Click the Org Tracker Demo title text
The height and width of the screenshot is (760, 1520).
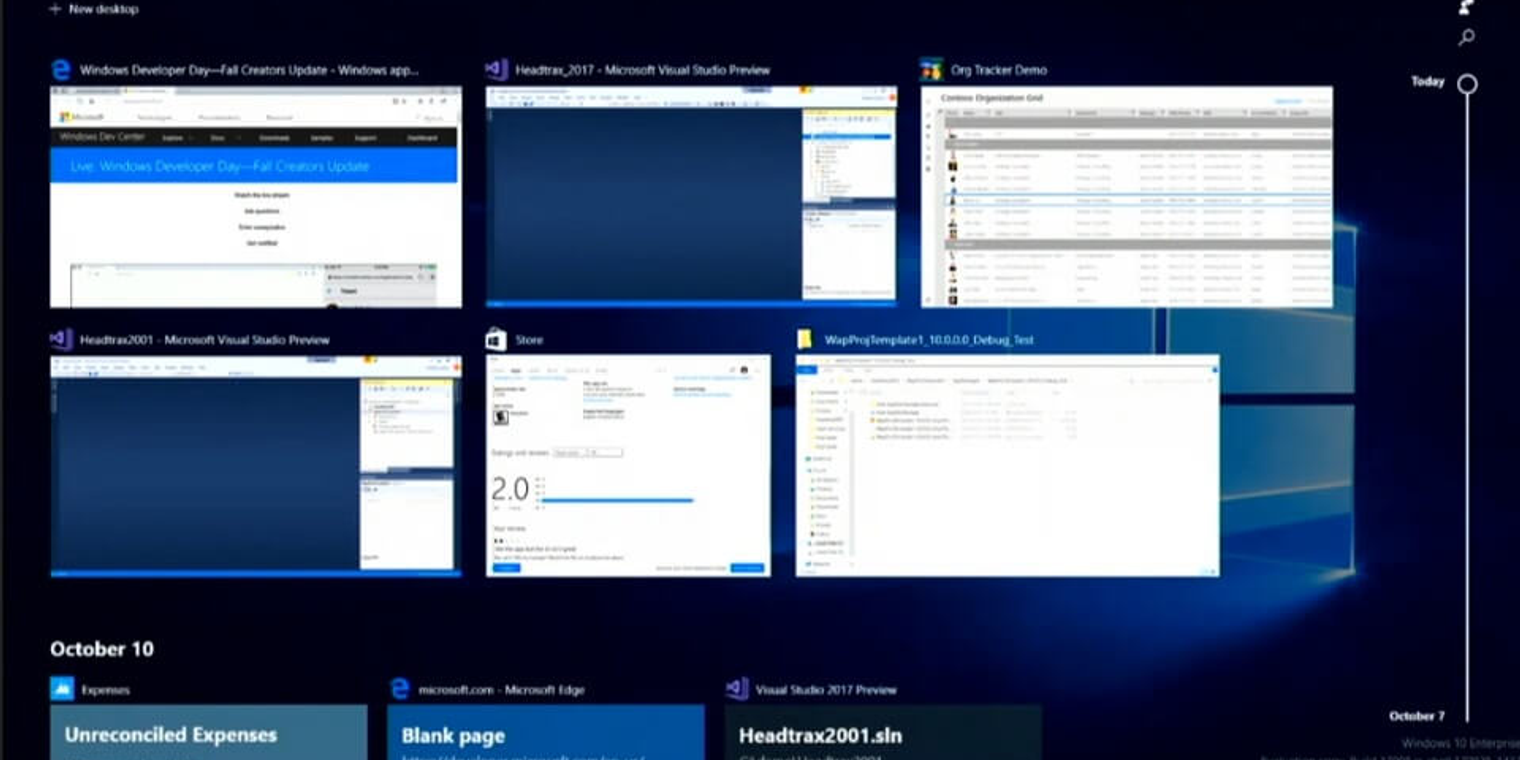click(999, 70)
